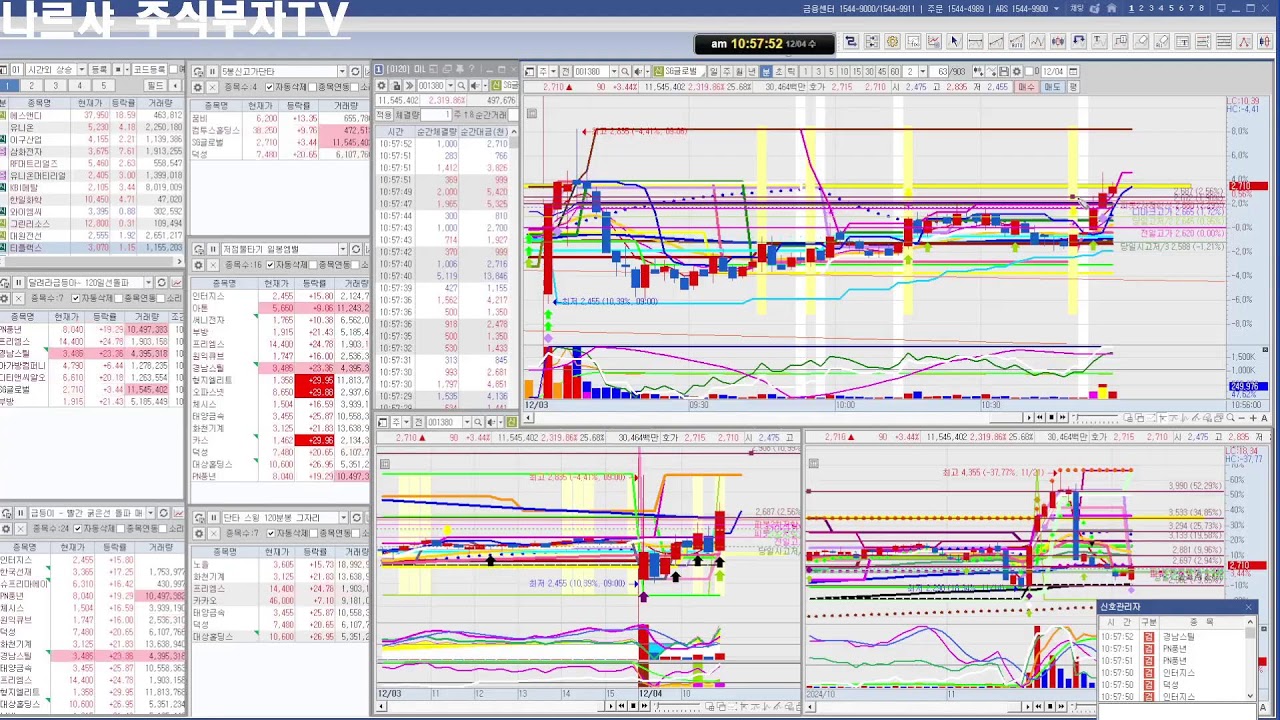This screenshot has height=720, width=1280.
Task: Refresh the 저점불타기 일봉염별 search list
Action: coord(356,249)
